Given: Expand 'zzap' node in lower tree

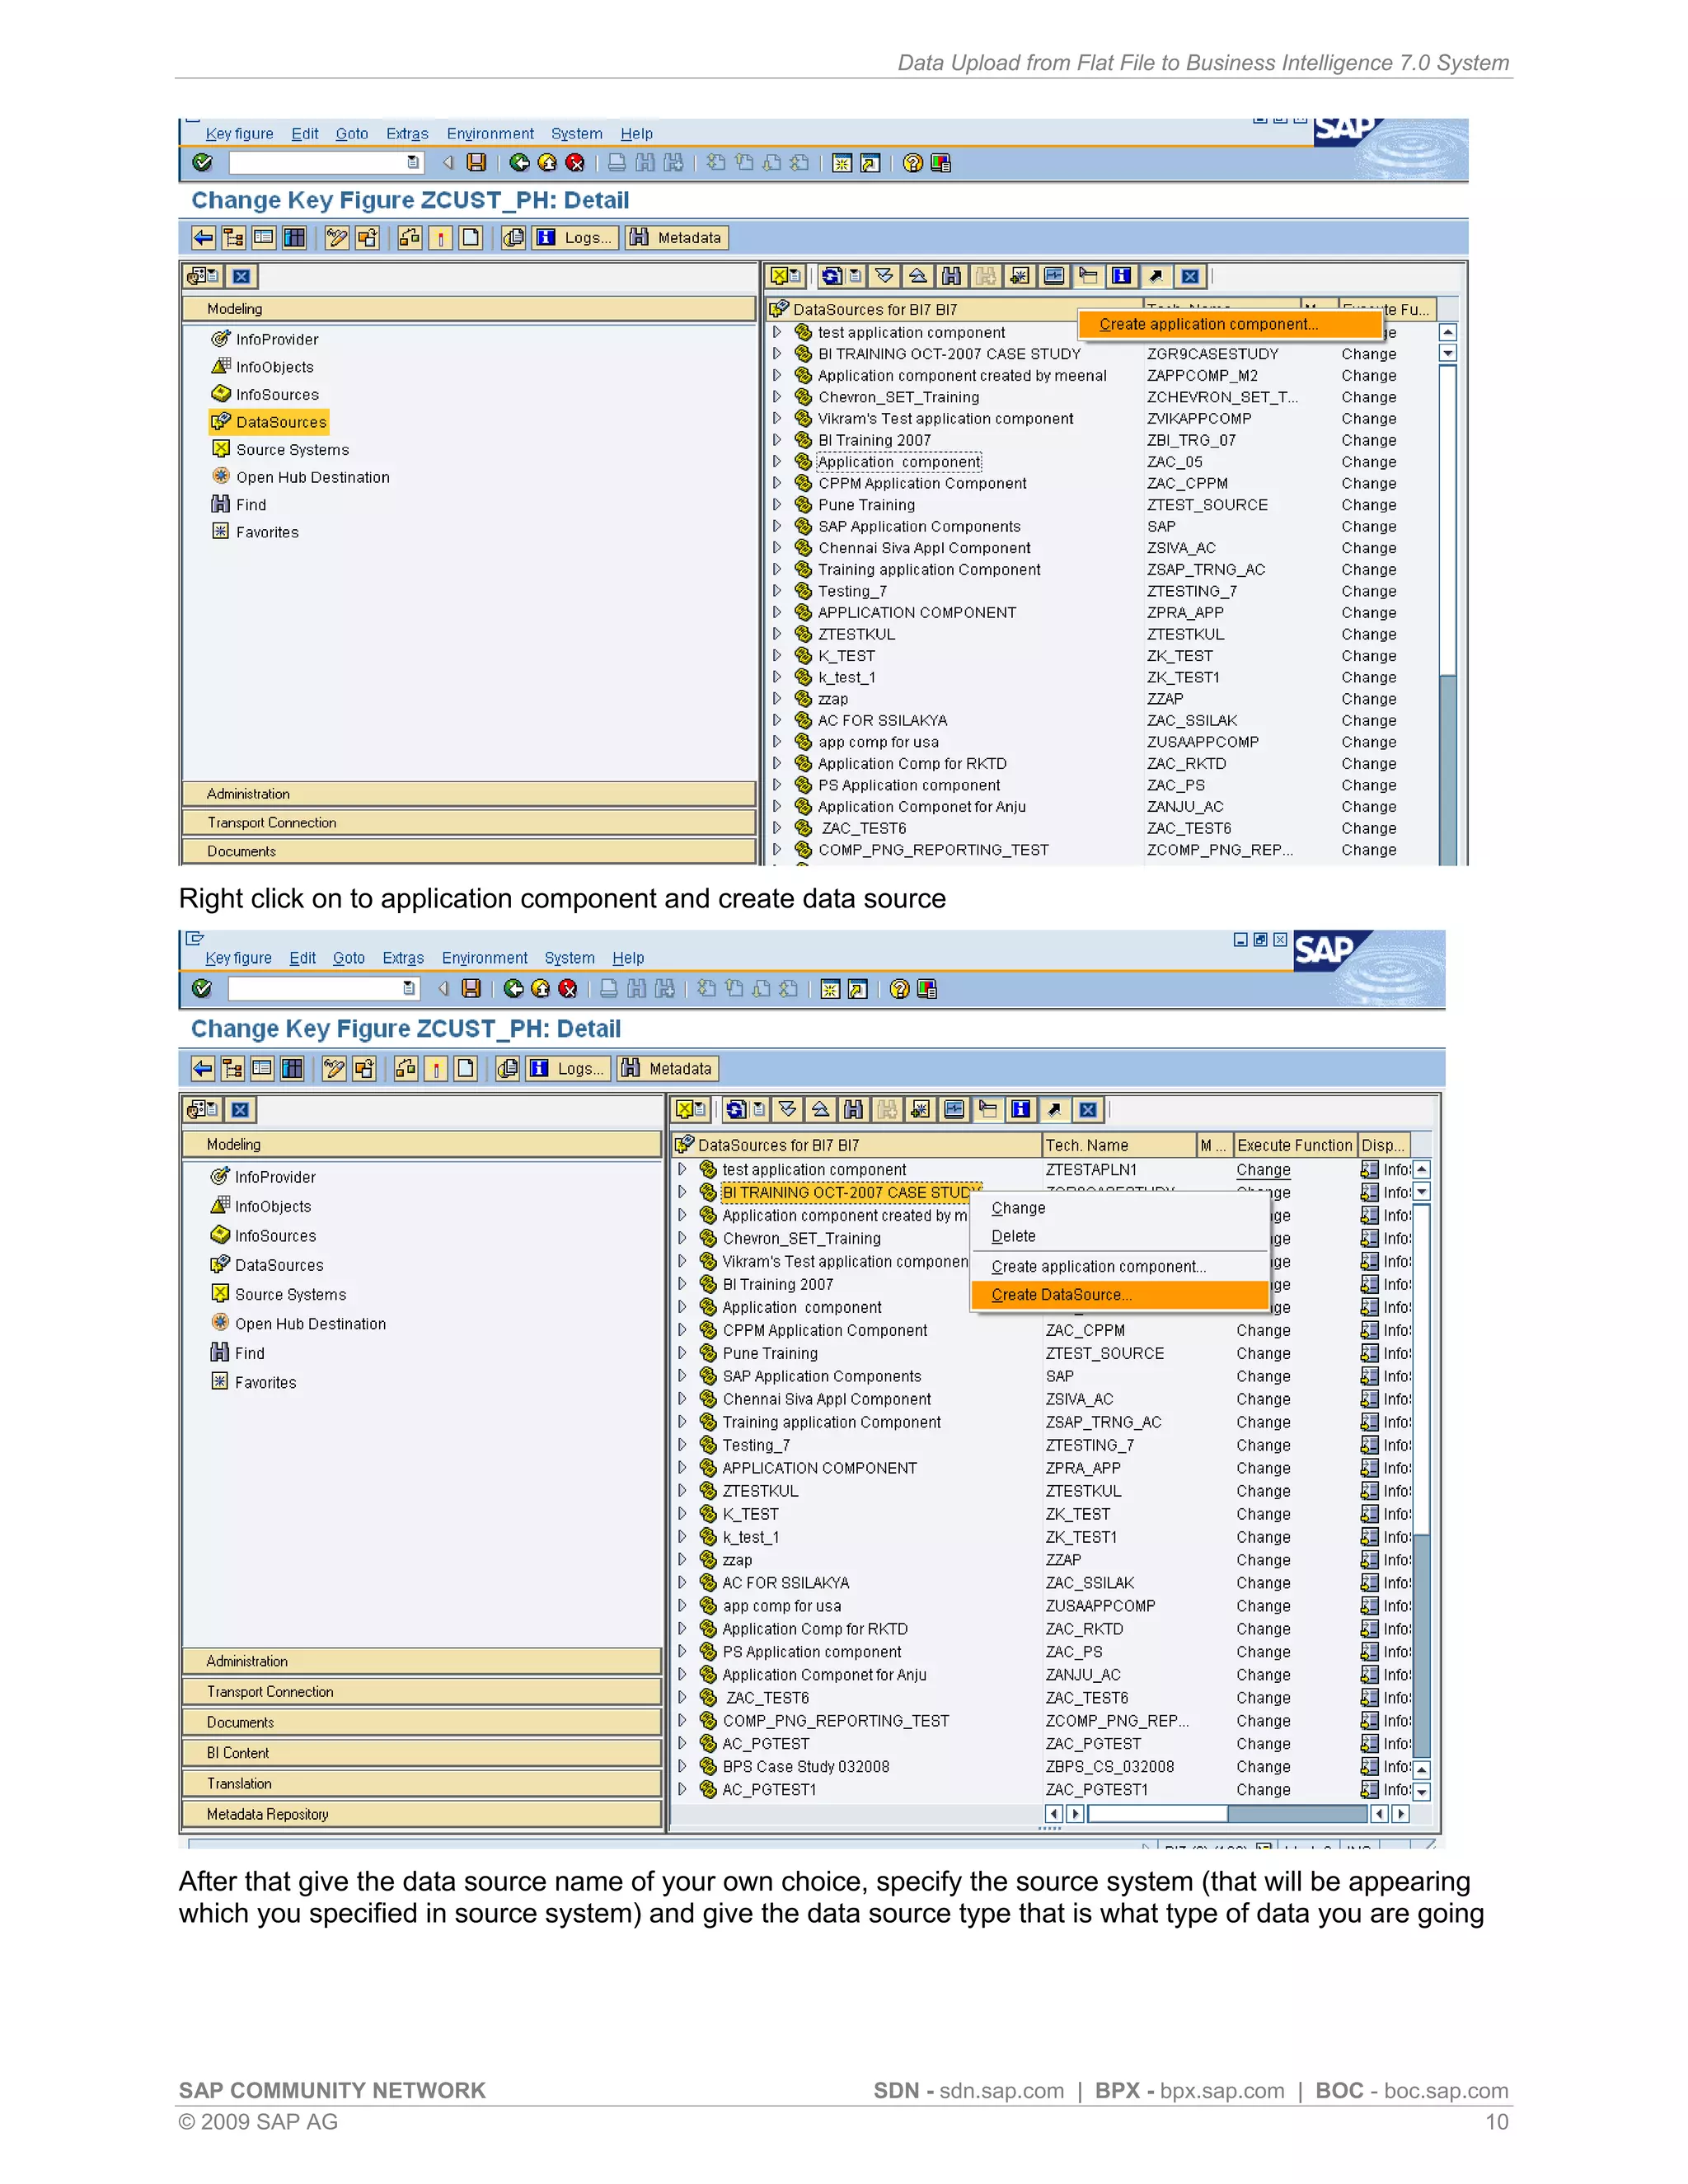Looking at the screenshot, I should [682, 1560].
